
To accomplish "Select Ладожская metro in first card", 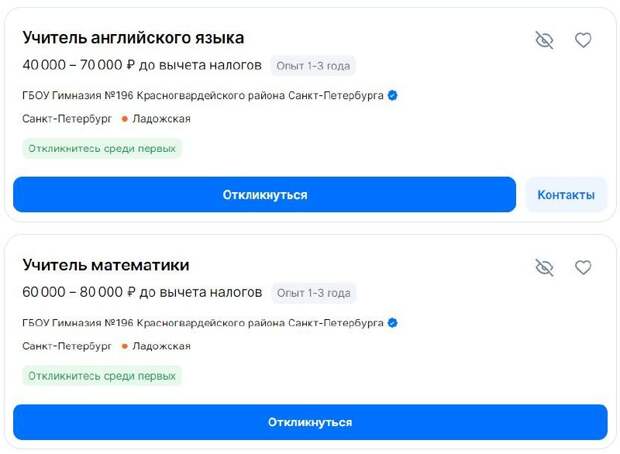I will [x=161, y=119].
